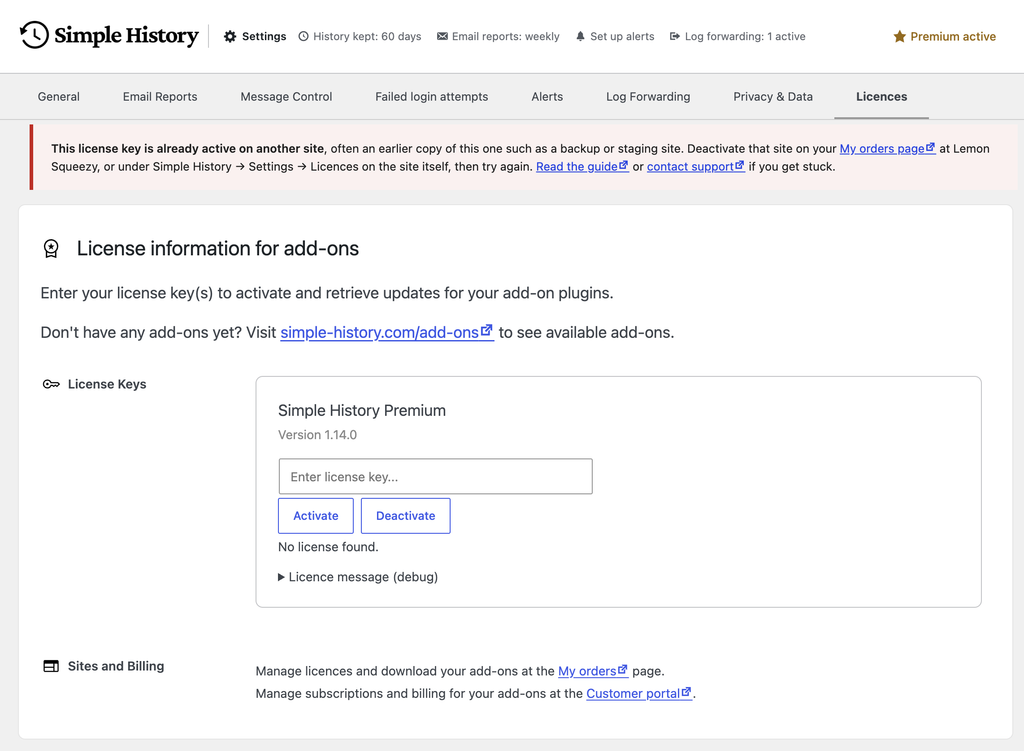Click the external-link icon after simple-history.com/add-ons
Screen dimensions: 1024x751
tap(487, 330)
